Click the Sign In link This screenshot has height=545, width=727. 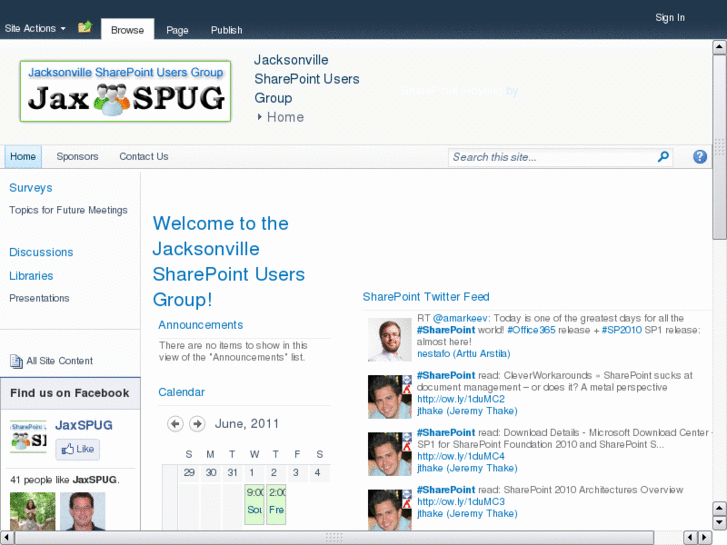tap(670, 18)
